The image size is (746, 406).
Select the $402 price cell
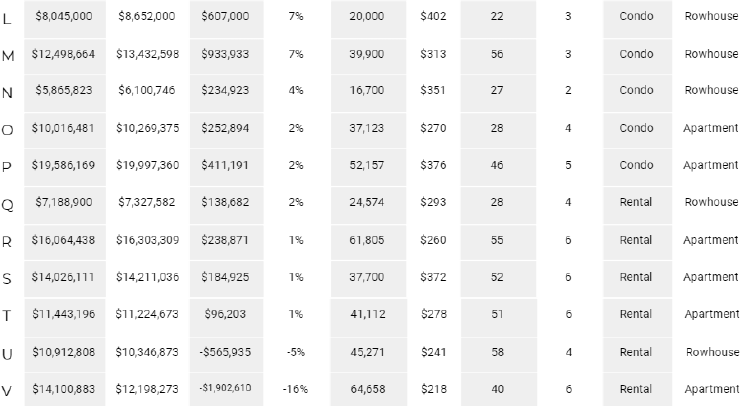(432, 17)
